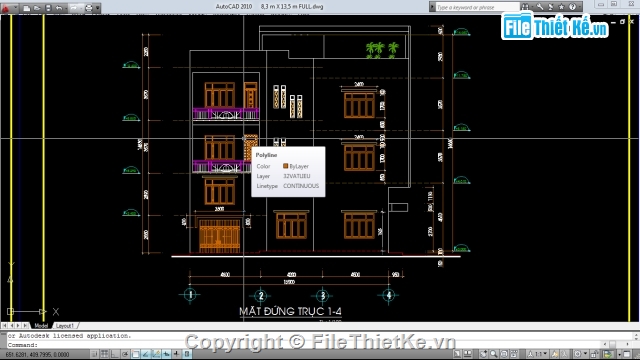Expand the Quick Access Toolbar customize dropdown
The height and width of the screenshot is (360, 640).
point(98,8)
